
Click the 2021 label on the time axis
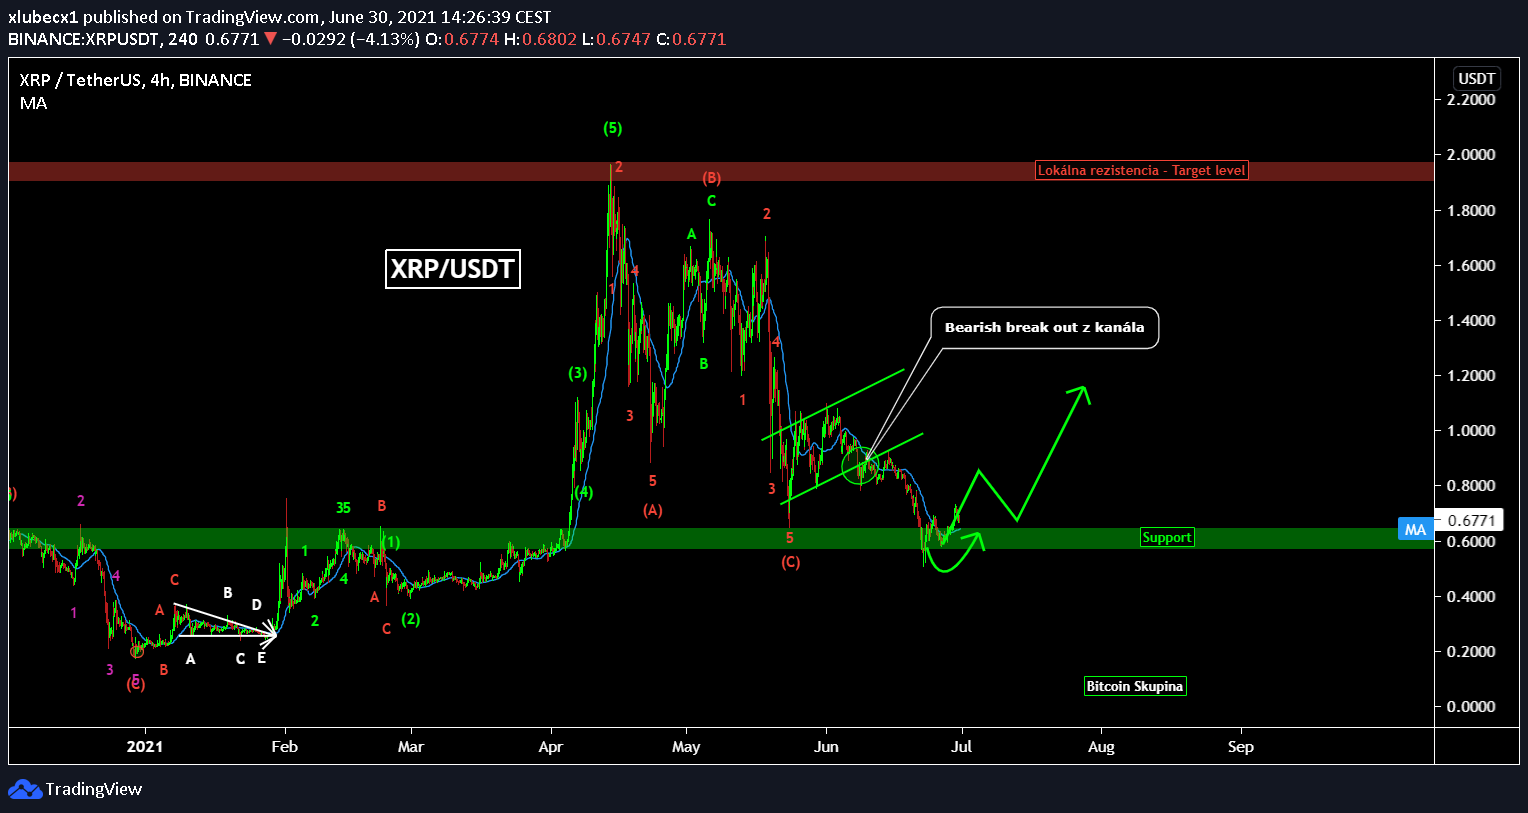tap(145, 747)
